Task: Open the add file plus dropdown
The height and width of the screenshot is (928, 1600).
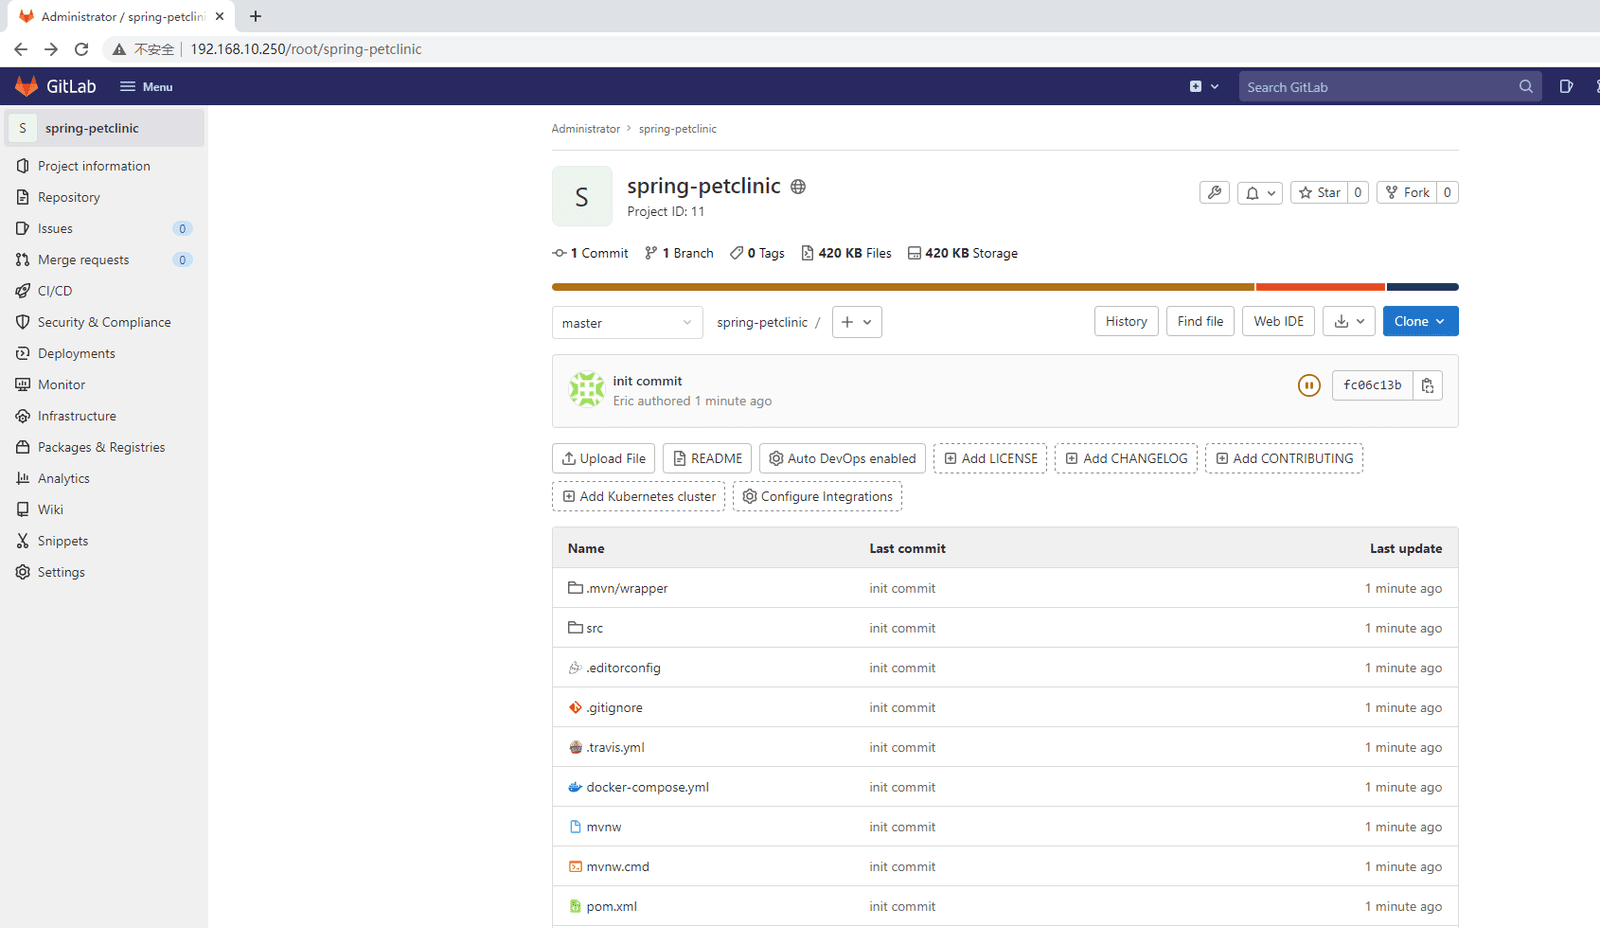Action: [857, 322]
